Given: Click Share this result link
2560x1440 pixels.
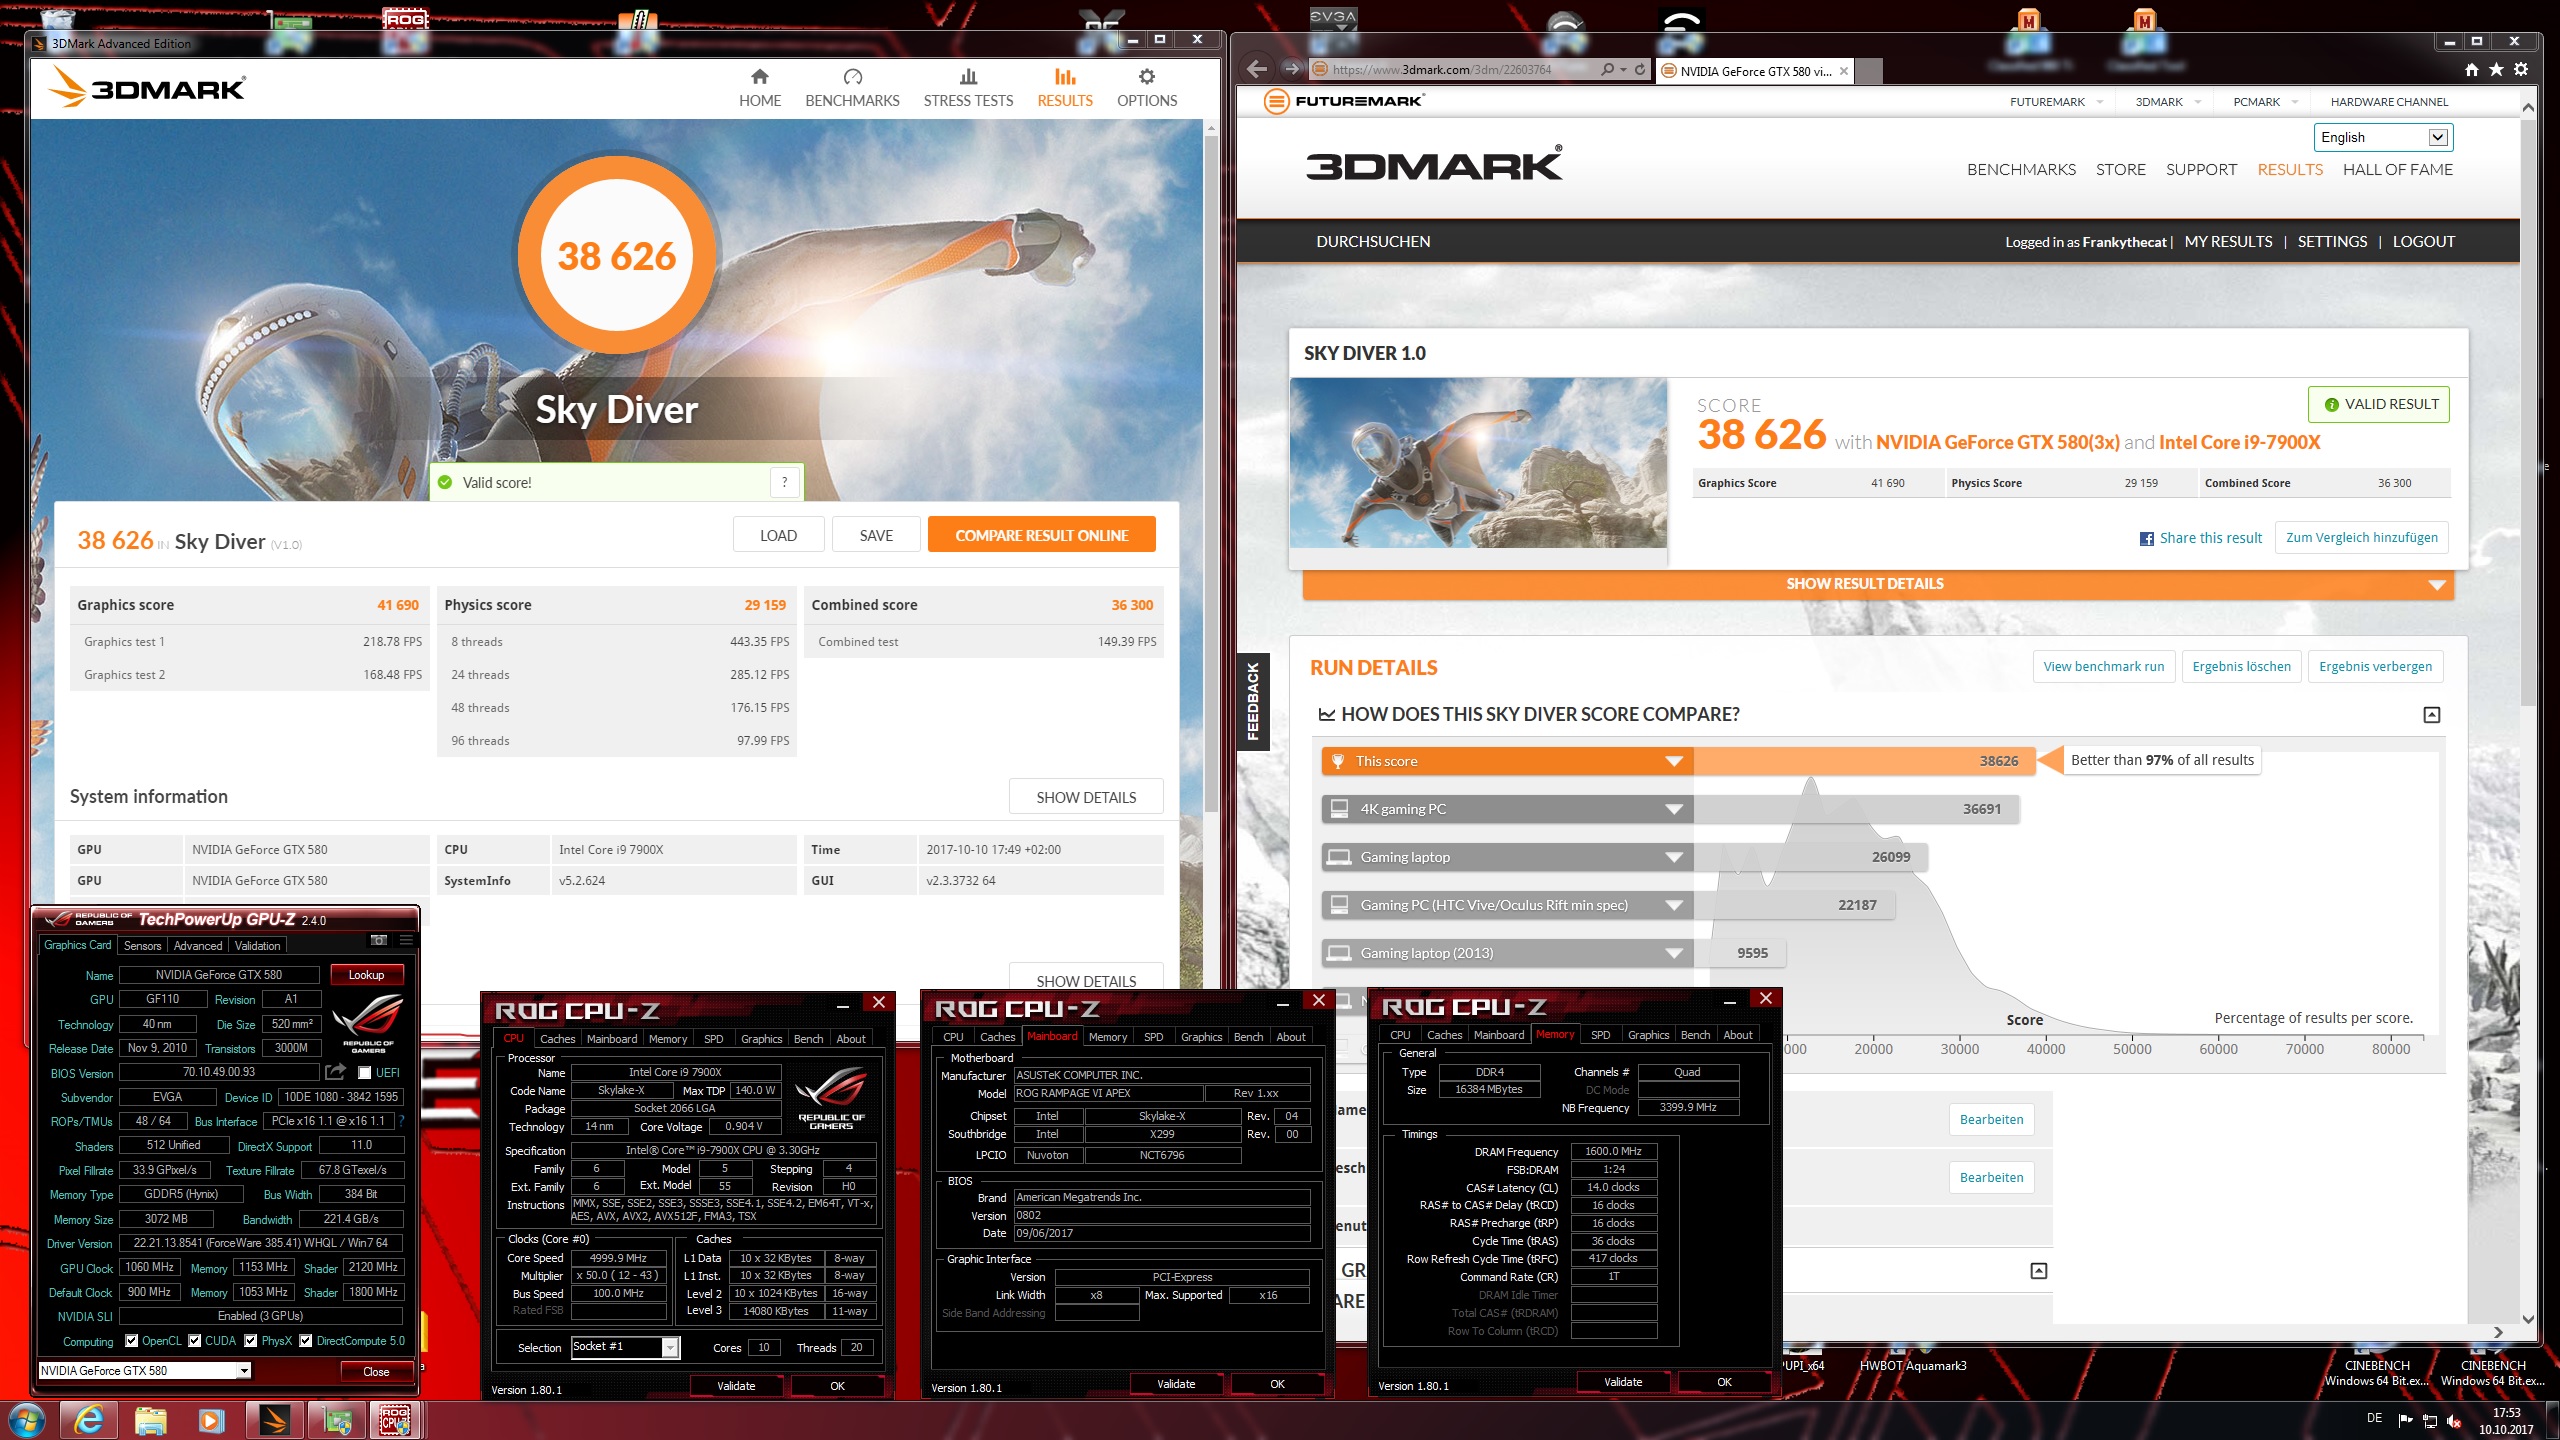Looking at the screenshot, I should [x=2201, y=538].
